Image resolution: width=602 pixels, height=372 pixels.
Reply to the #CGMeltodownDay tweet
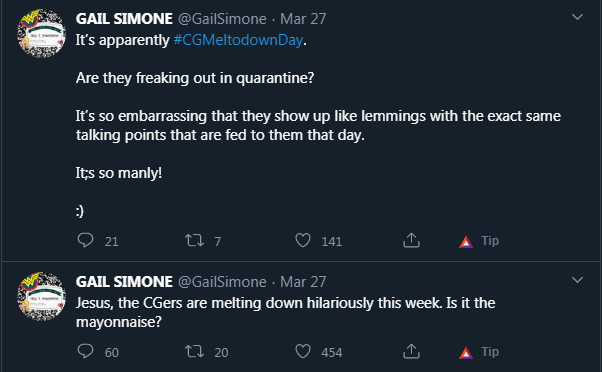coord(85,240)
